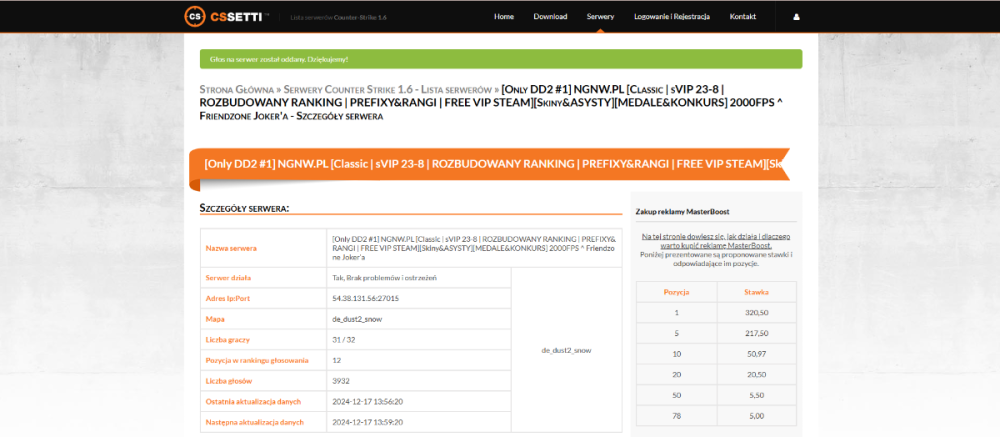This screenshot has height=437, width=1000.
Task: Click the Adres Ip:Port label
Action: click(228, 299)
